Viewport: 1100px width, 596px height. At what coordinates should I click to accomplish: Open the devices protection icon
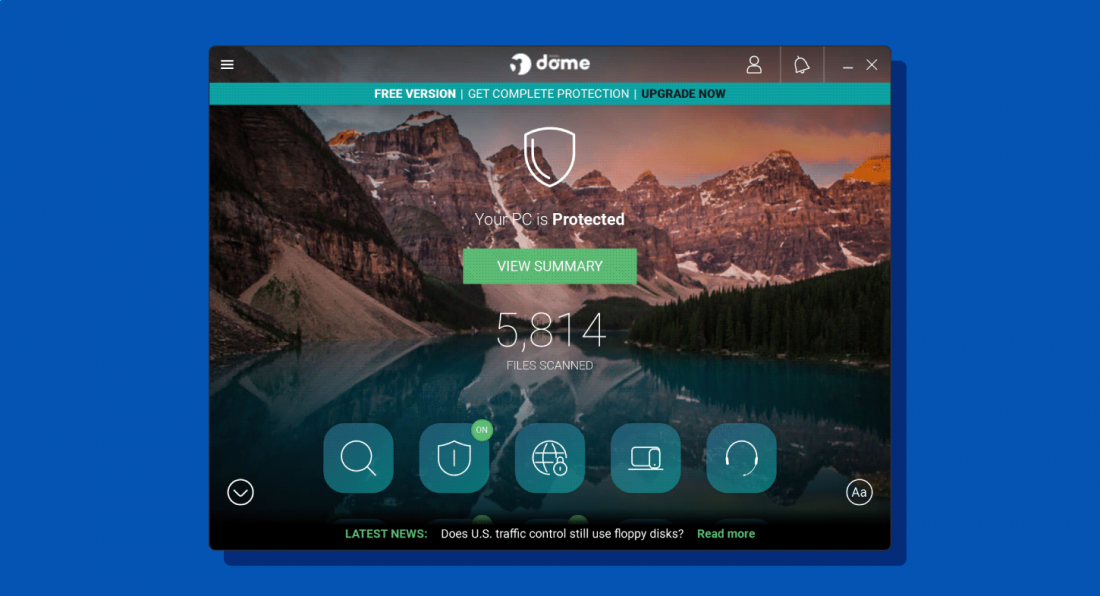(x=645, y=458)
